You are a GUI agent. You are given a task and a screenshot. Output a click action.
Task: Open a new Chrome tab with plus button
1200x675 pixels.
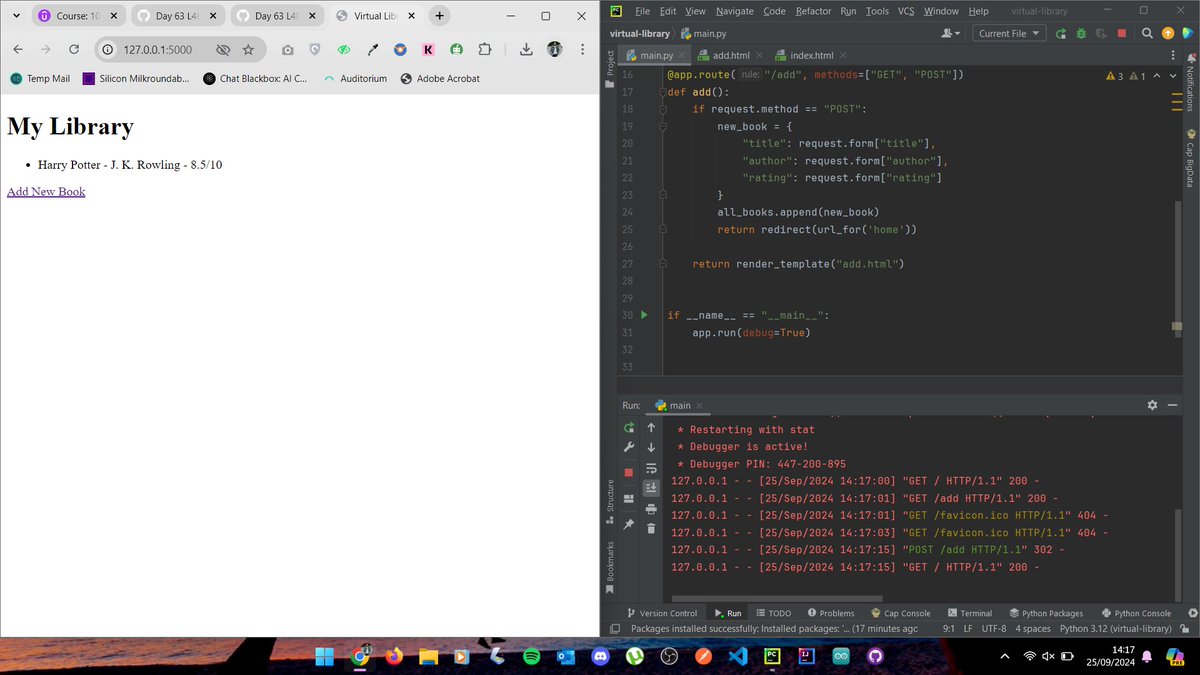click(x=439, y=16)
